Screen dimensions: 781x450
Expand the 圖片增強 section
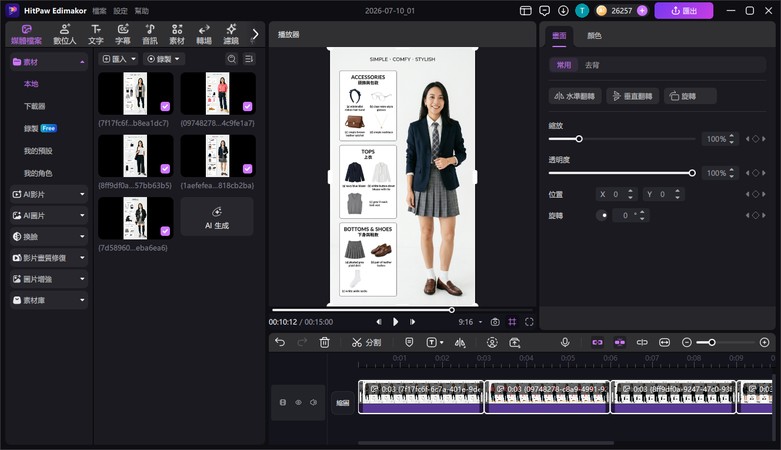point(48,279)
